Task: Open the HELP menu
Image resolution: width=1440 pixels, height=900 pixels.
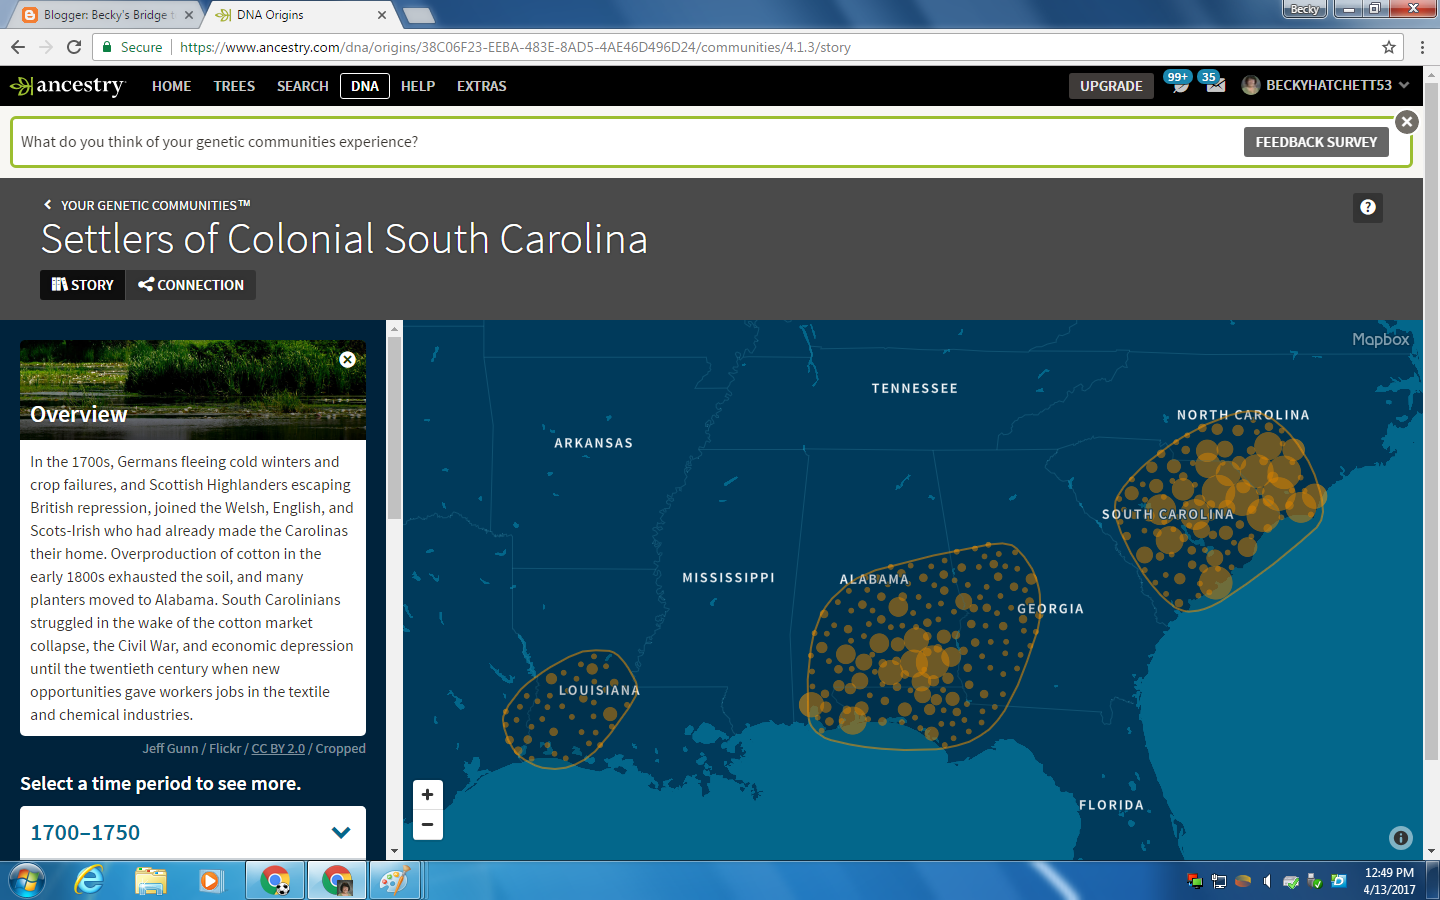Action: tap(418, 86)
